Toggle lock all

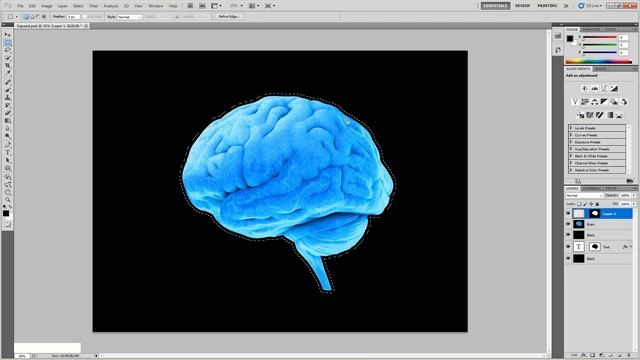tap(598, 204)
